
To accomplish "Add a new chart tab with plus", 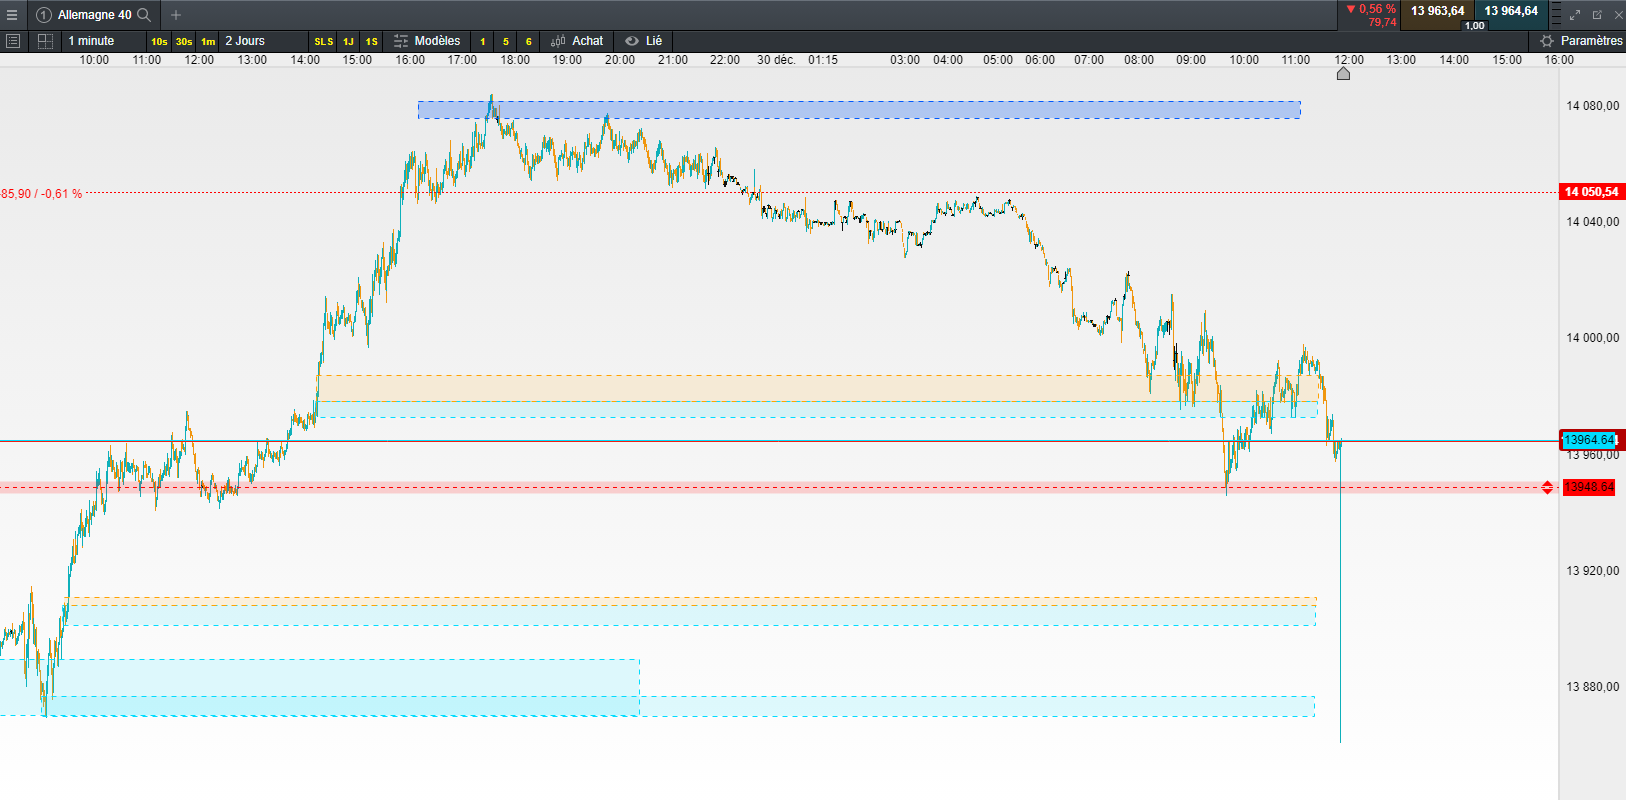I will [x=176, y=15].
